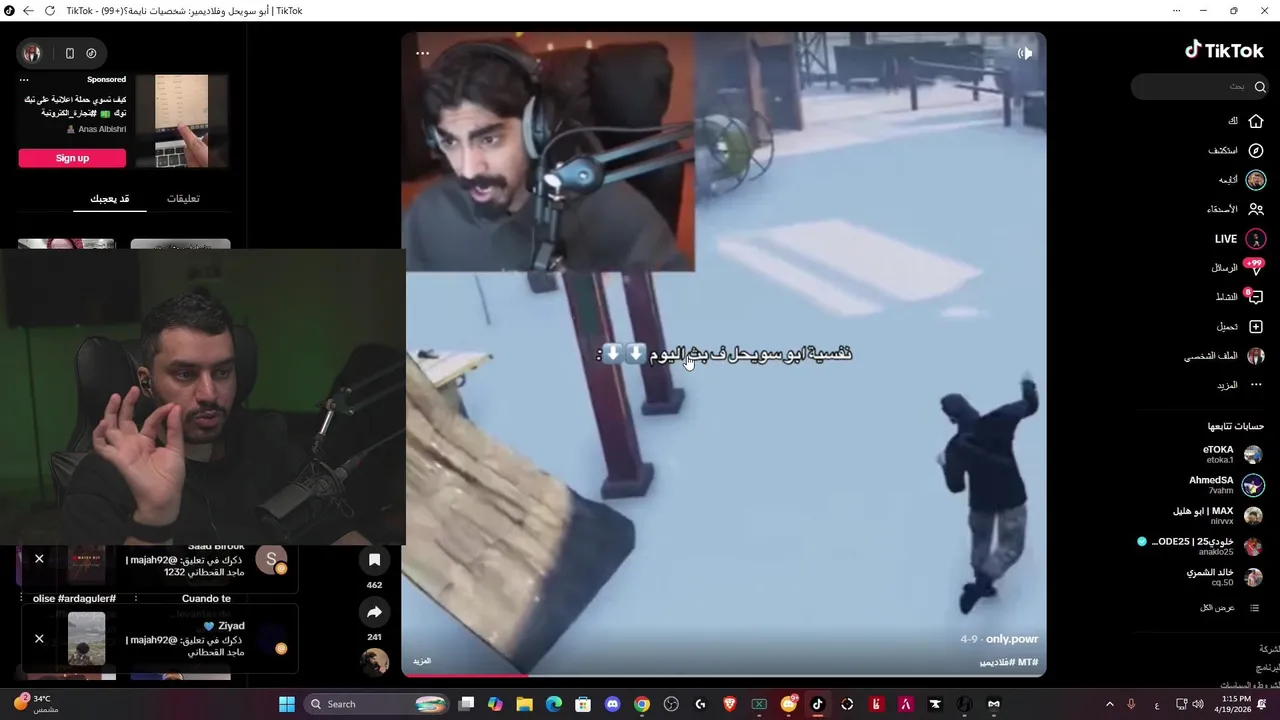Open the LIVE section in sidebar

click(1240, 239)
